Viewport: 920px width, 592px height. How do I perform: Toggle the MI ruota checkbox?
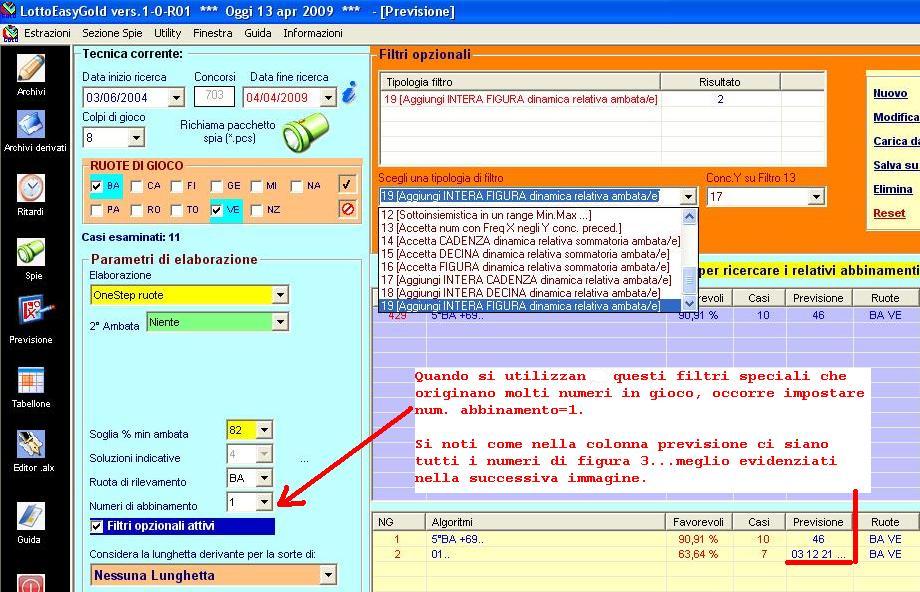[x=256, y=186]
